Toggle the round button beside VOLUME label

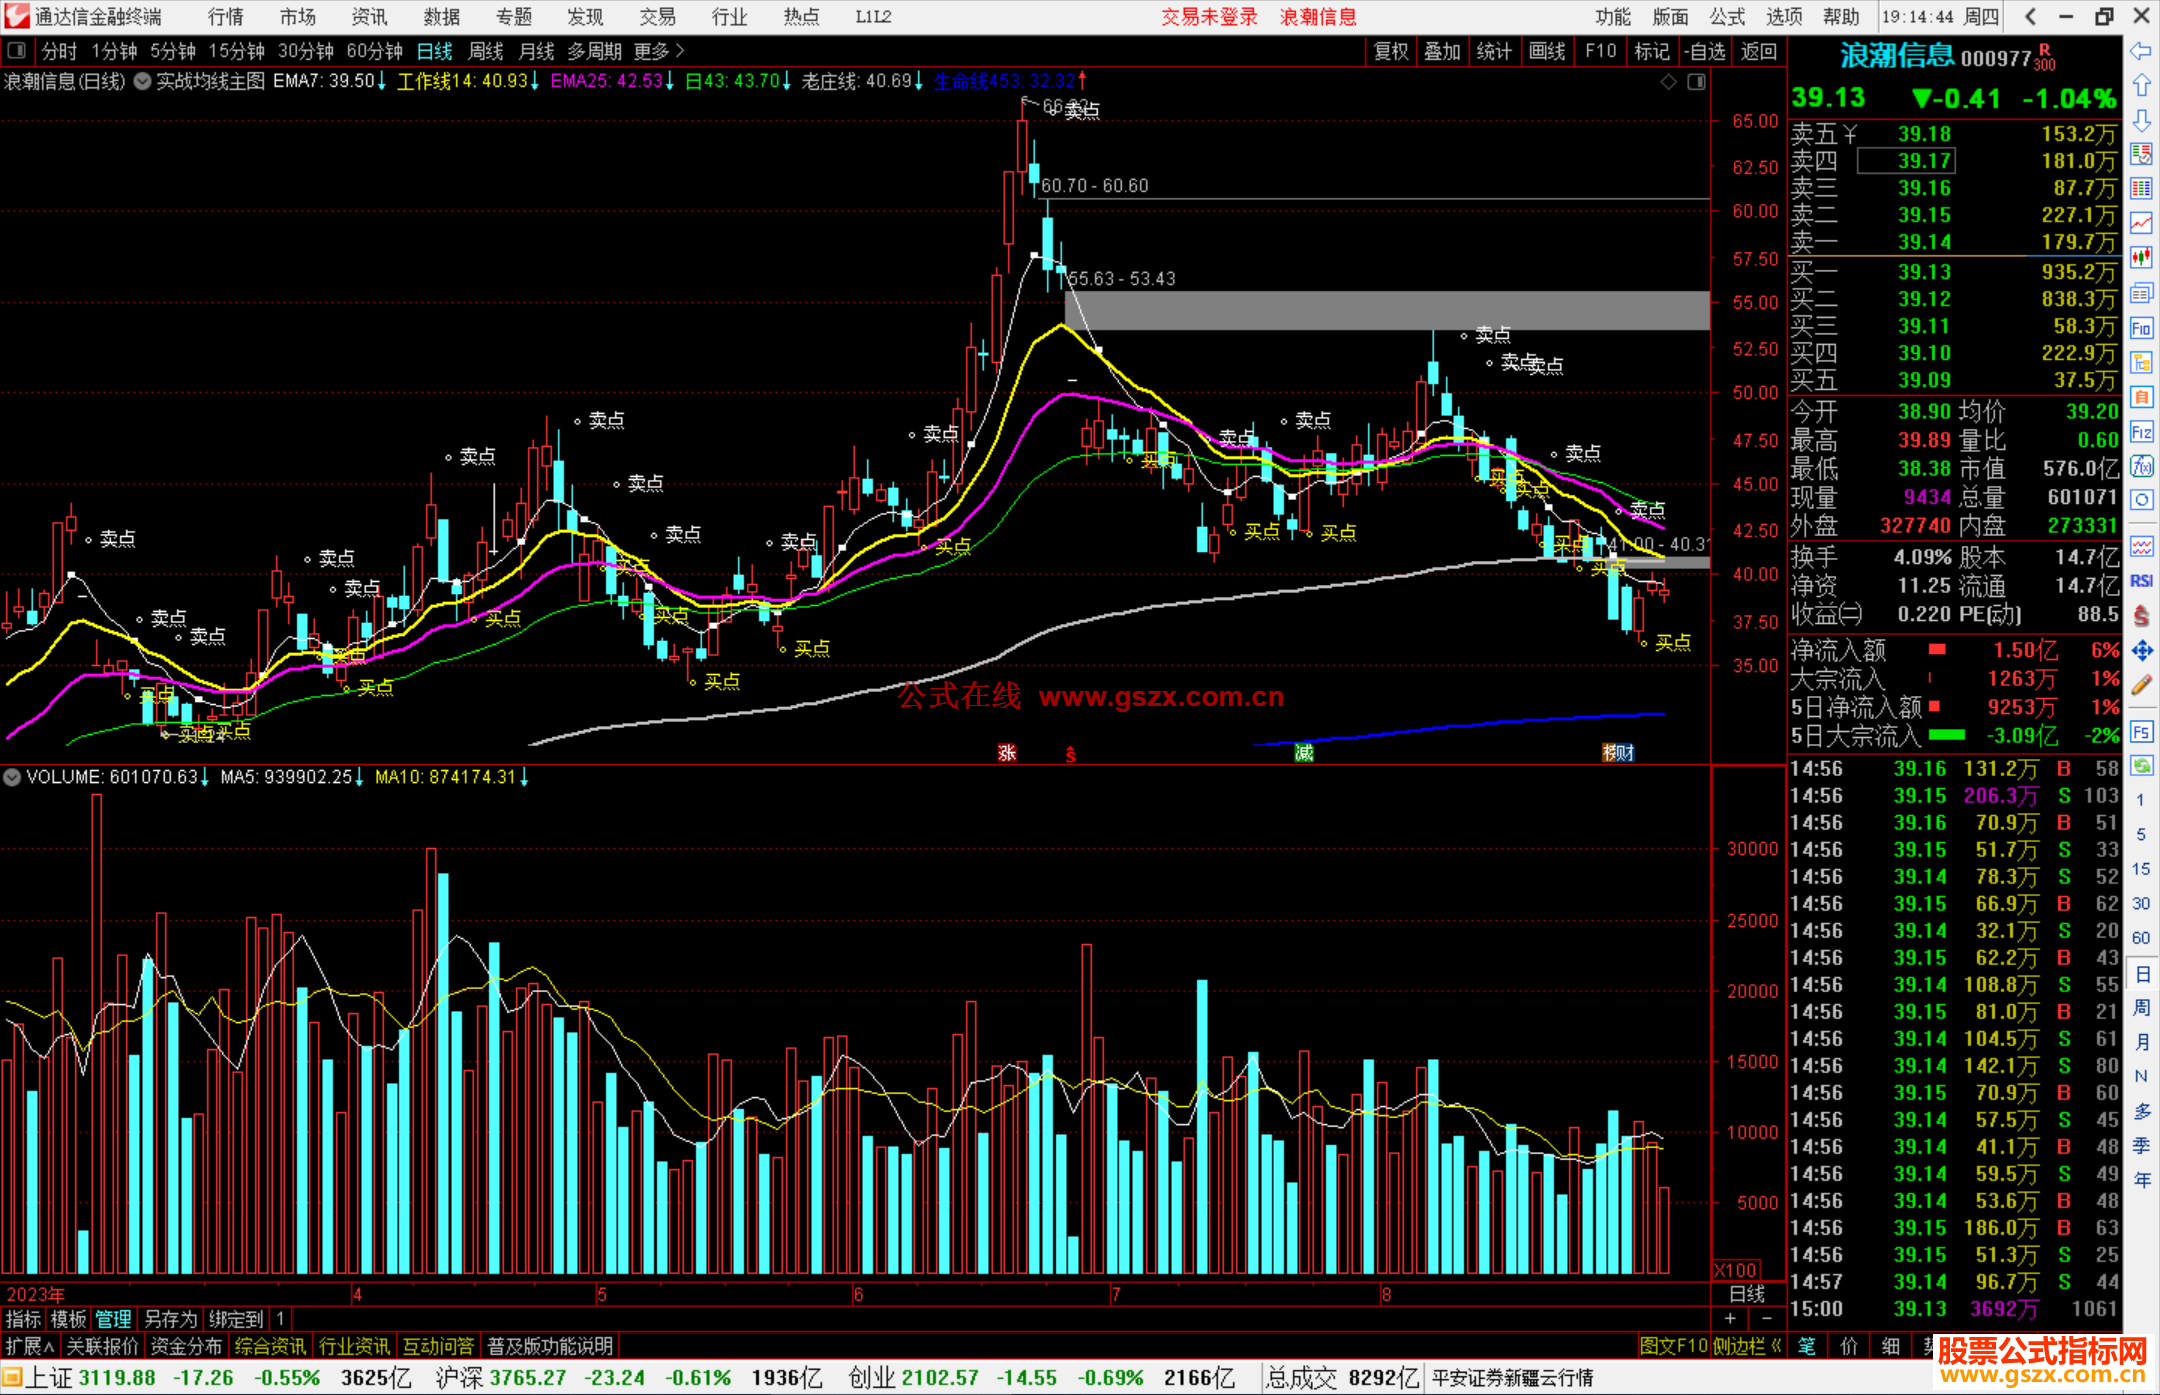coord(12,777)
